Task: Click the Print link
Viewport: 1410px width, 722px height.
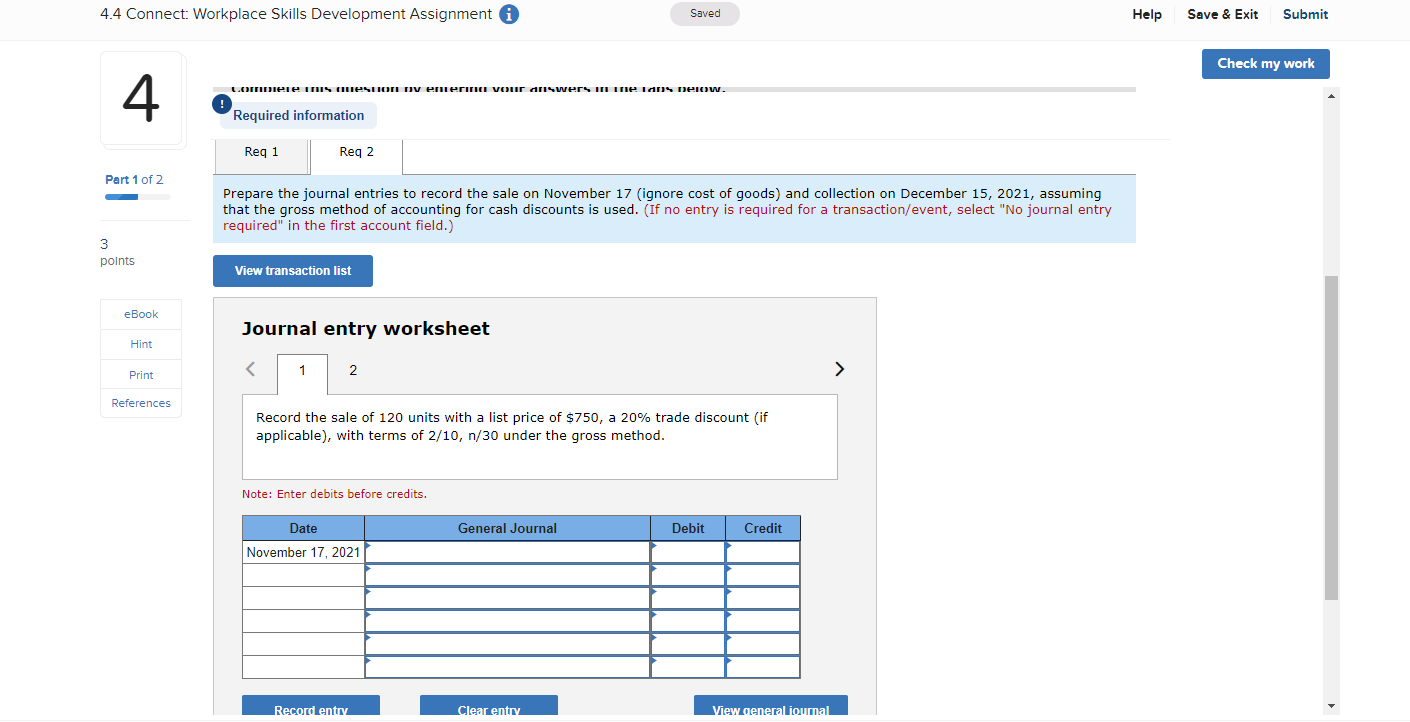Action: [141, 374]
